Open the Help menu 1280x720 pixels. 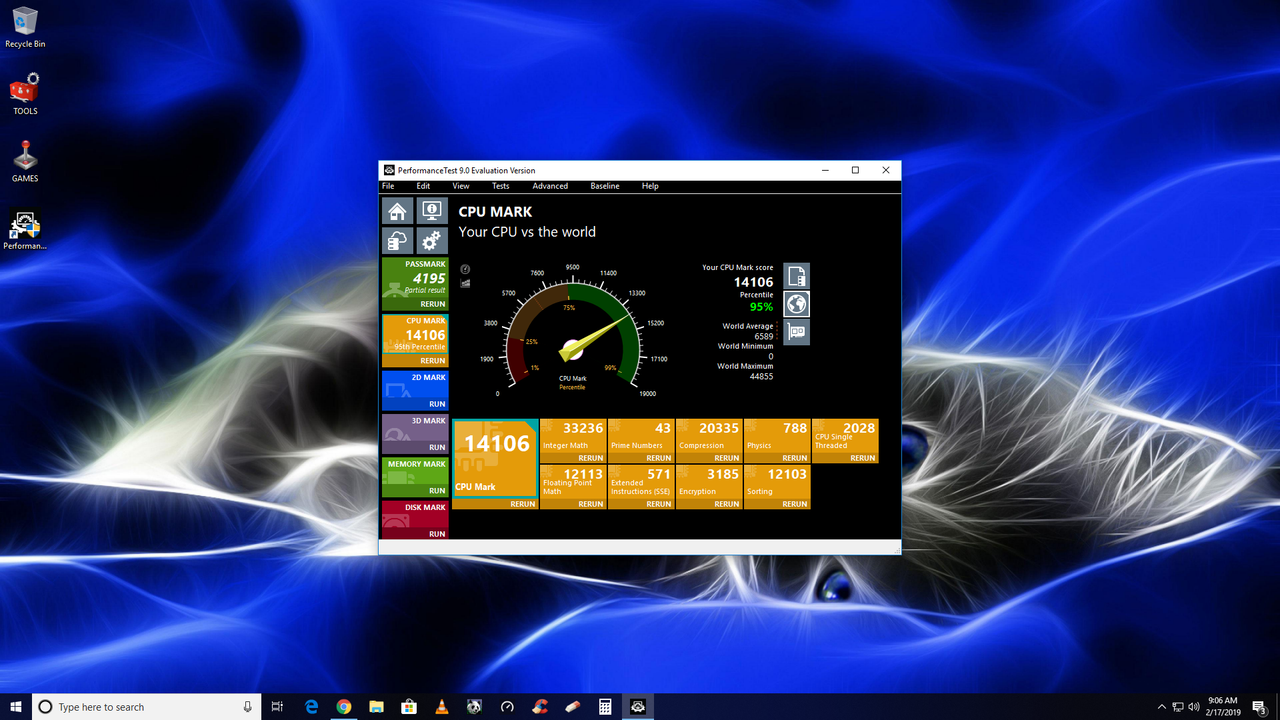(x=650, y=186)
